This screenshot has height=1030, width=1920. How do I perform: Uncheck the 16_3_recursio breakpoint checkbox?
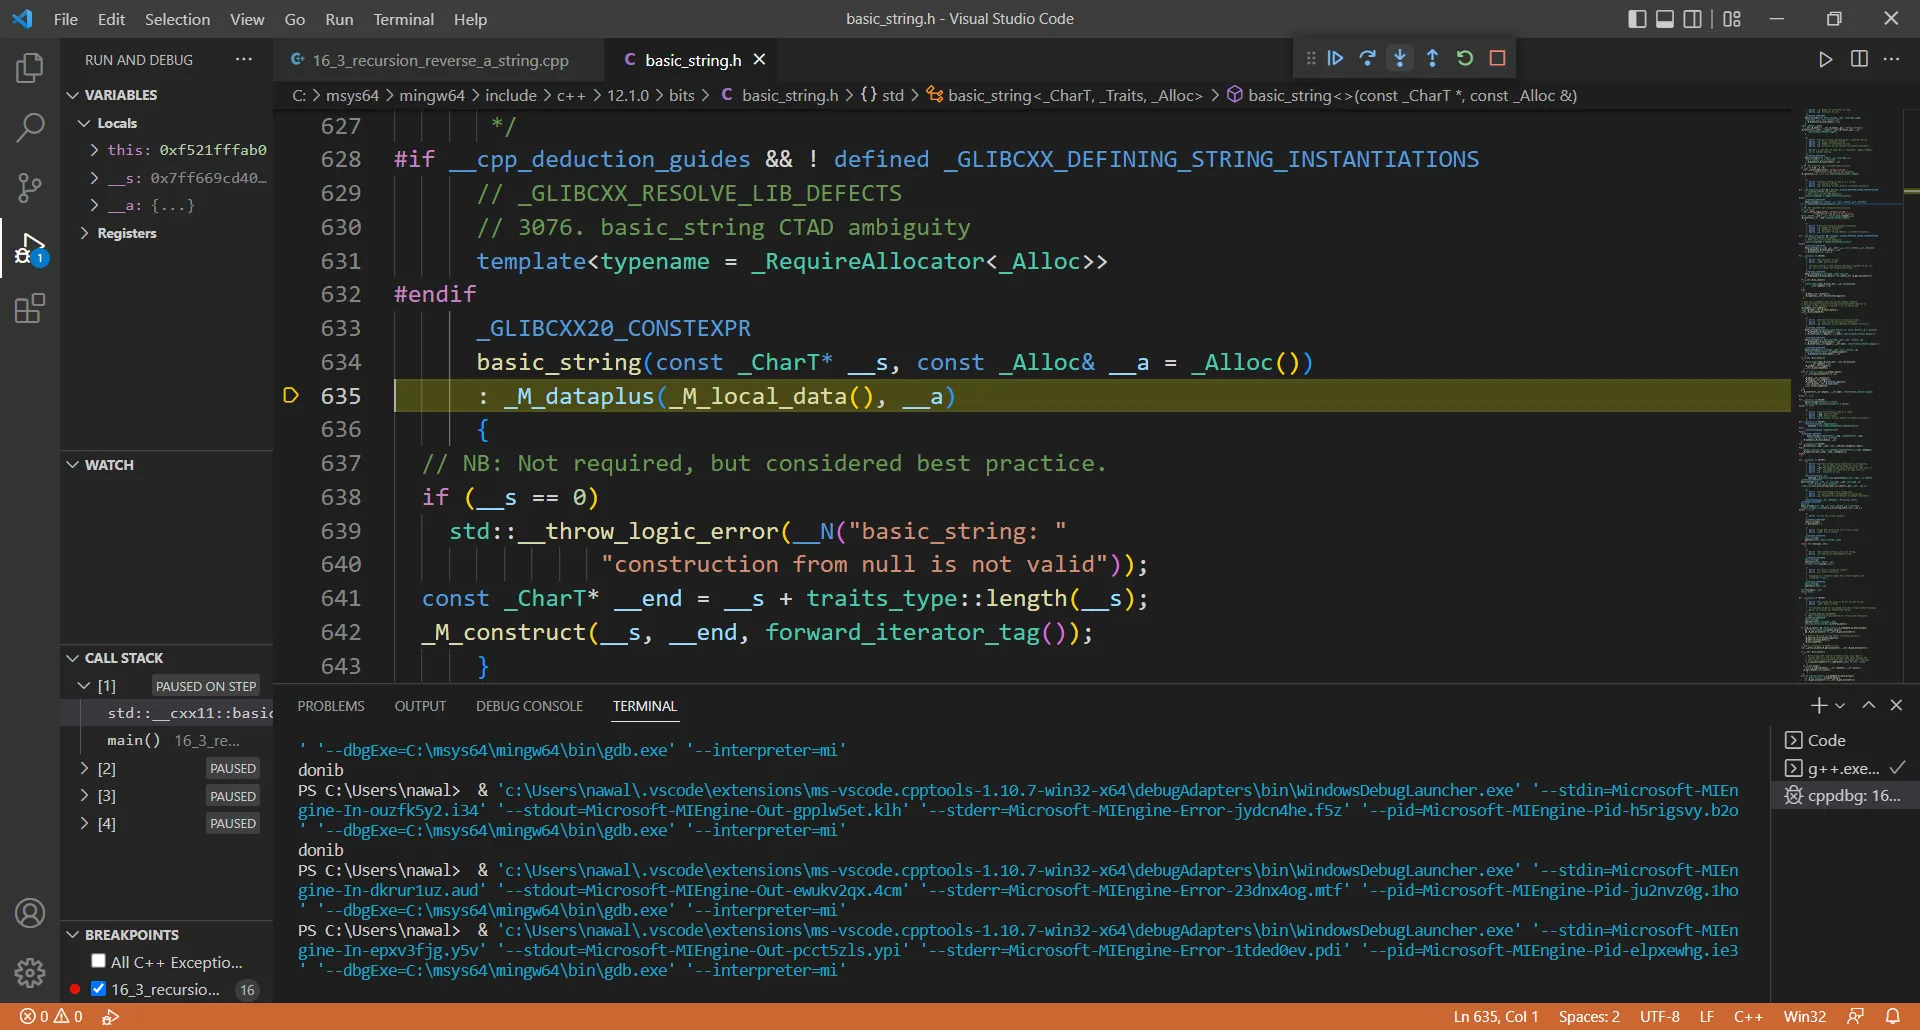98,989
